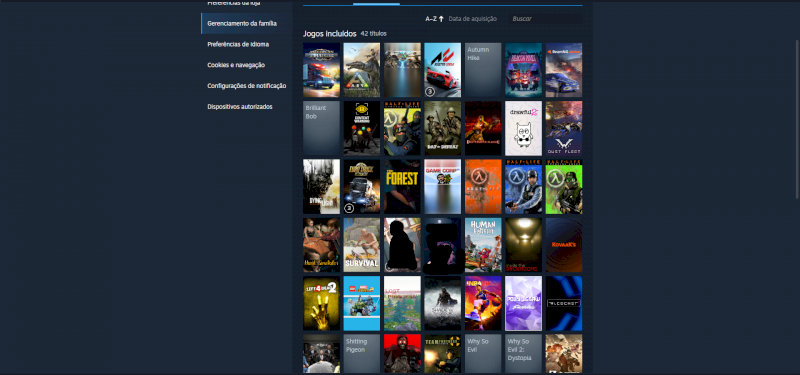Select the Hand Simulator card-table cover

(321, 245)
